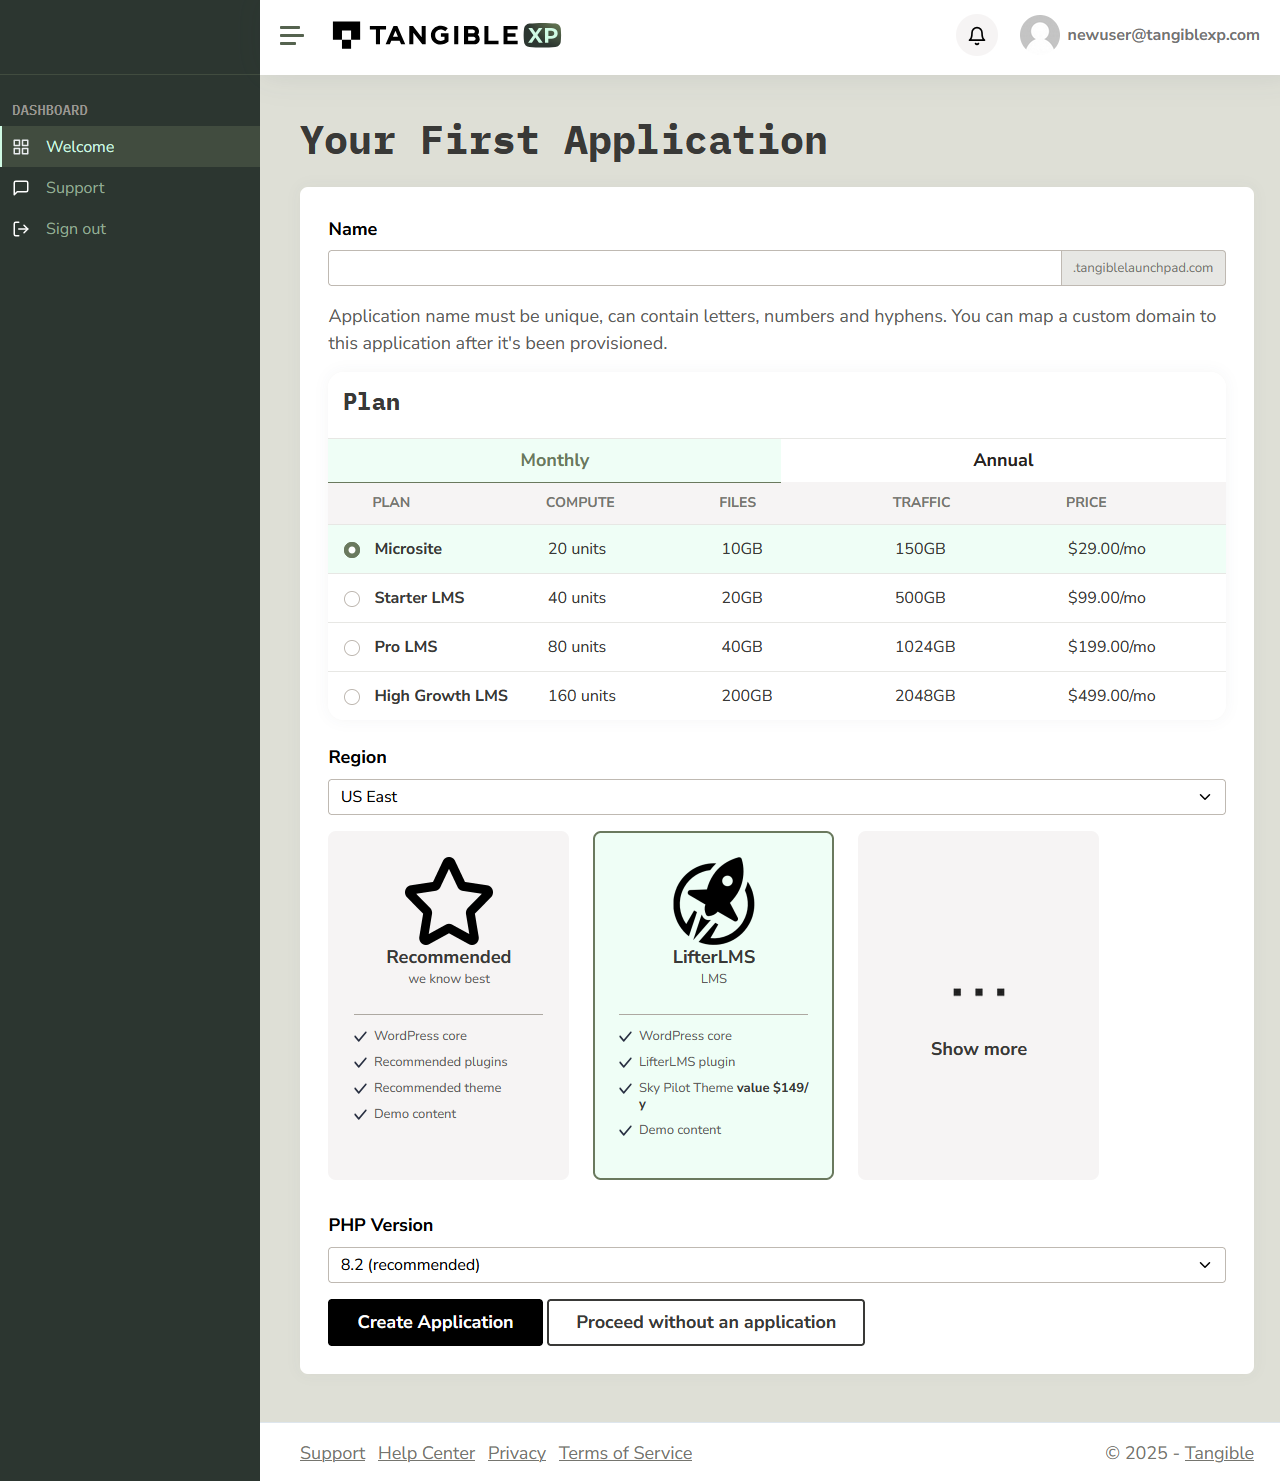1280x1481 pixels.
Task: Choose the Pro LMS plan radio
Action: tap(352, 648)
